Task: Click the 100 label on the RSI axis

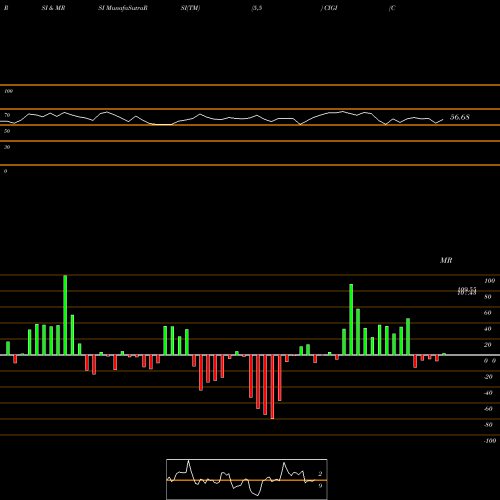Action: click(x=8, y=91)
